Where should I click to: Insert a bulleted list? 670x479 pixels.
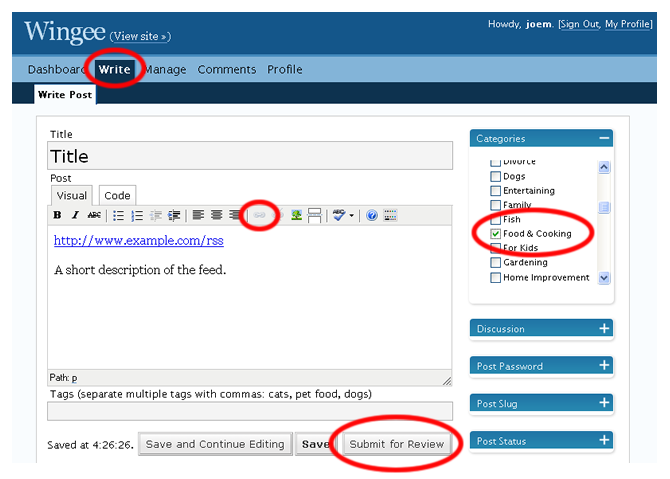coord(118,215)
